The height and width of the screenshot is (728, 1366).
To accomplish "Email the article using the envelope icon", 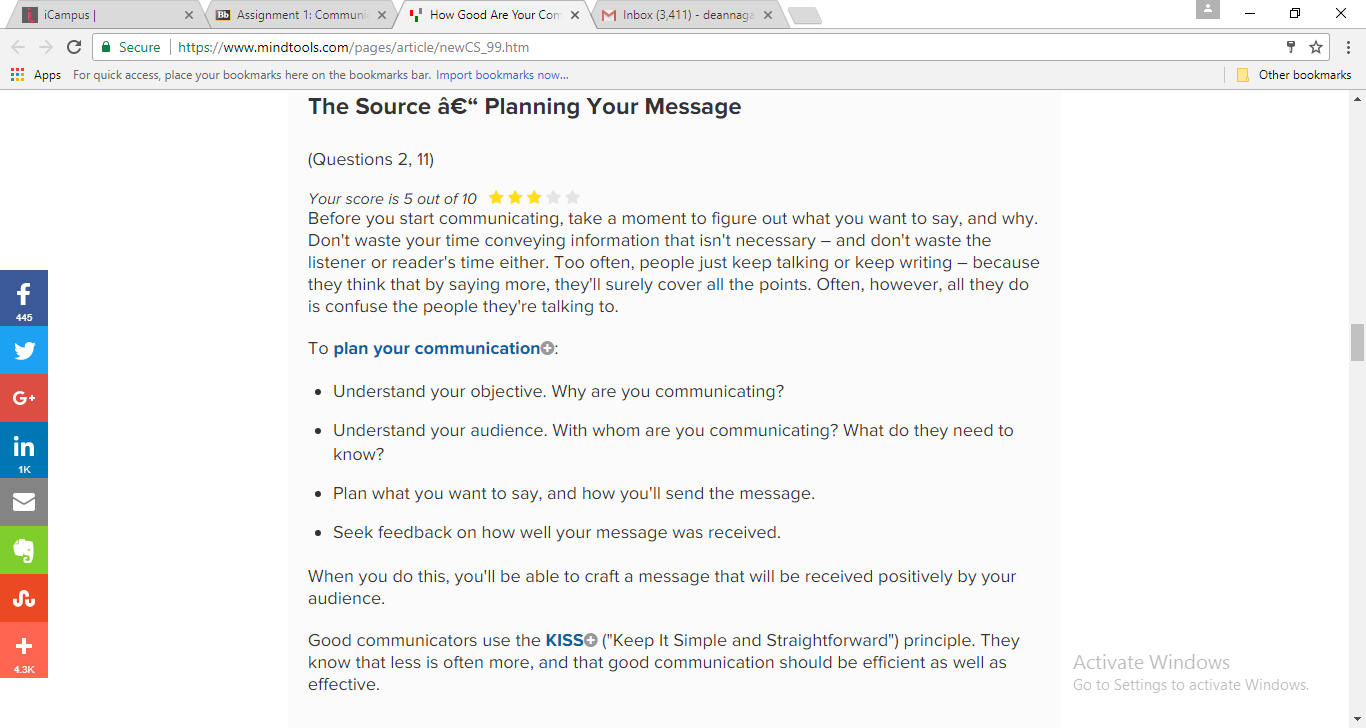I will tap(24, 502).
